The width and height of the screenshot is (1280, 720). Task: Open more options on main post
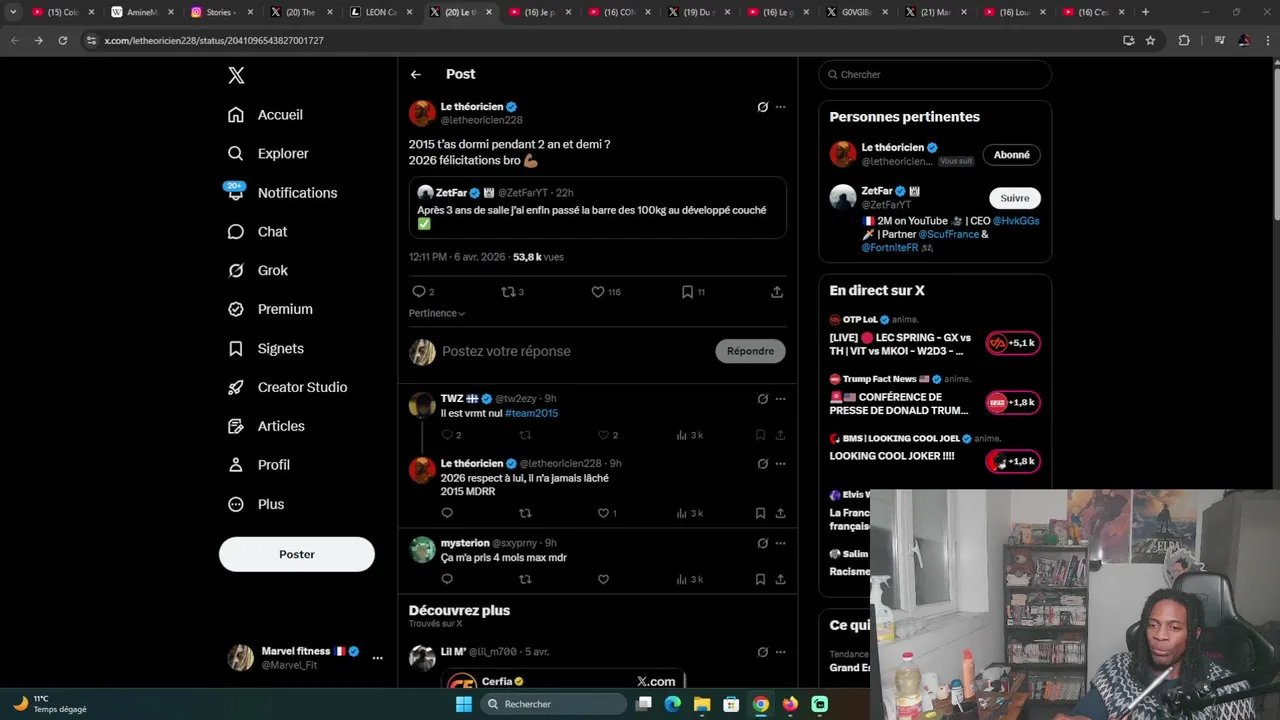point(780,107)
